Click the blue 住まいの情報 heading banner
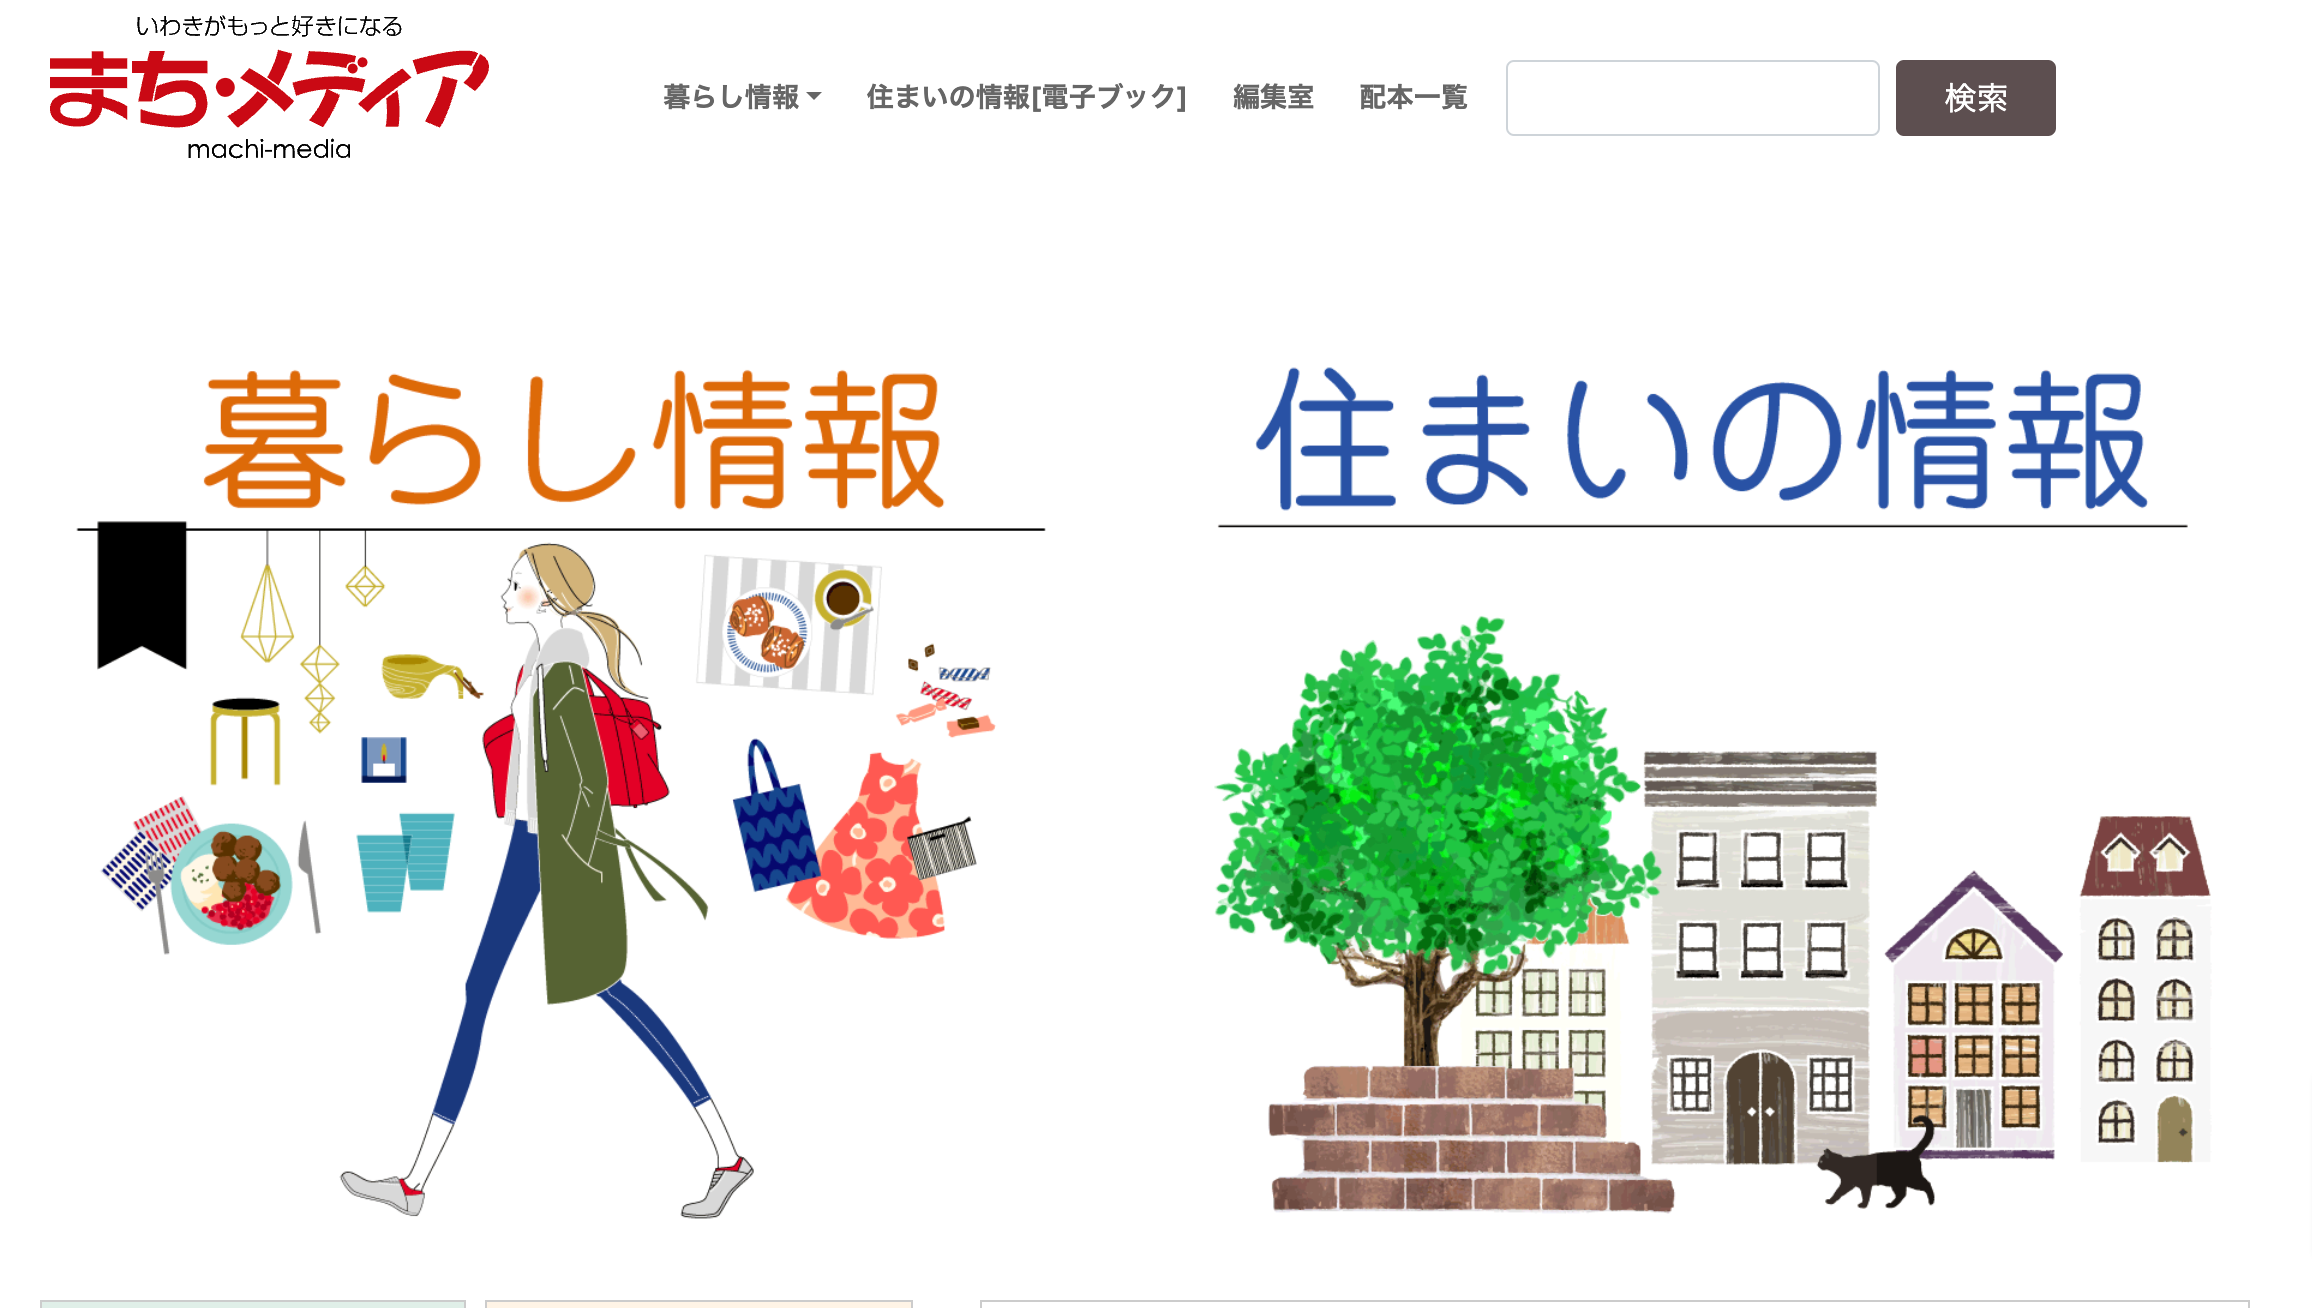The image size is (2312, 1308). click(x=1702, y=439)
